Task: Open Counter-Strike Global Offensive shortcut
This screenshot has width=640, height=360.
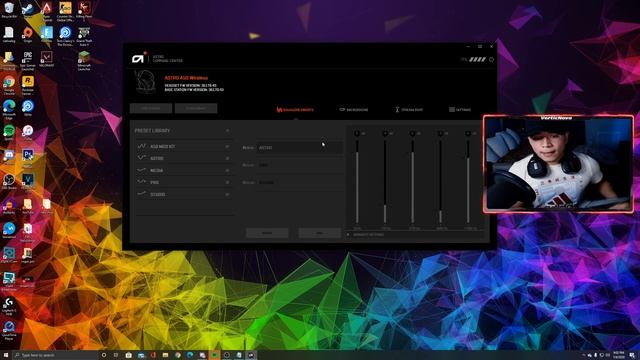Action: [x=65, y=11]
